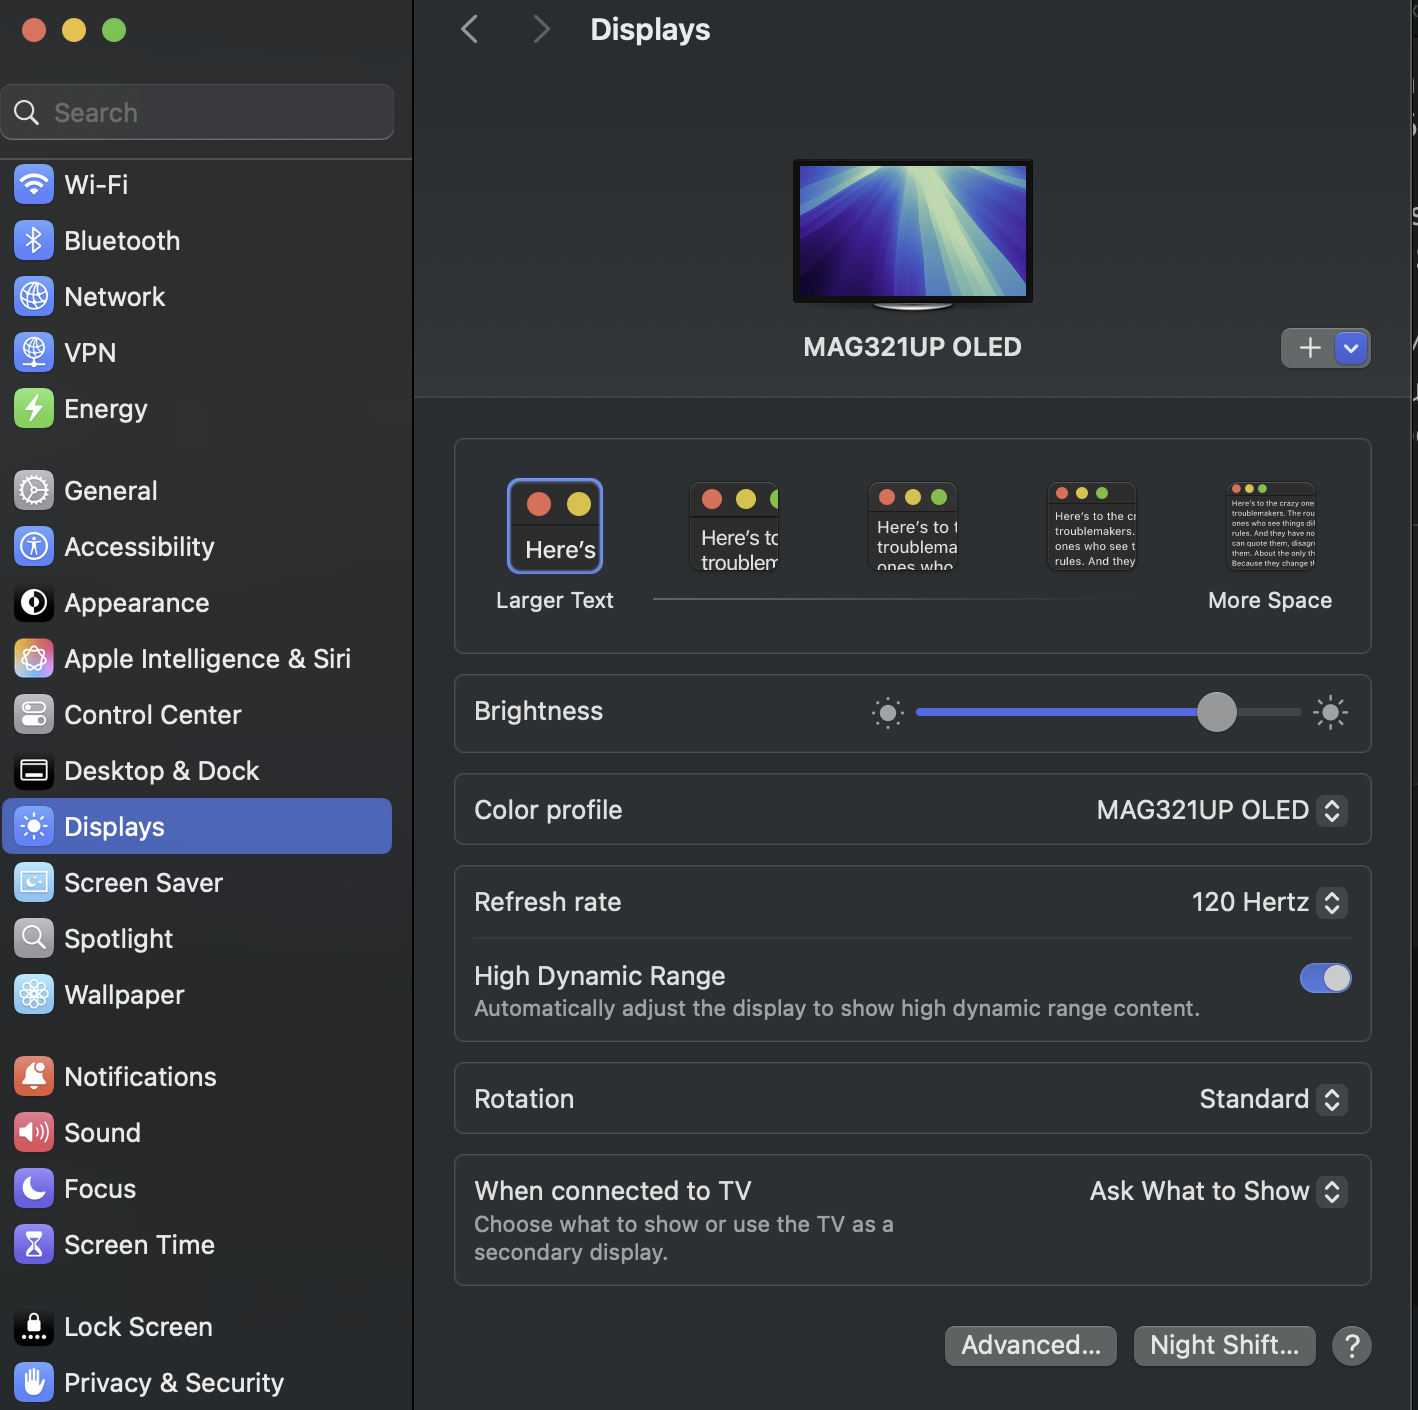This screenshot has width=1418, height=1410.
Task: Open the VPN icon in sidebar
Action: coord(34,352)
